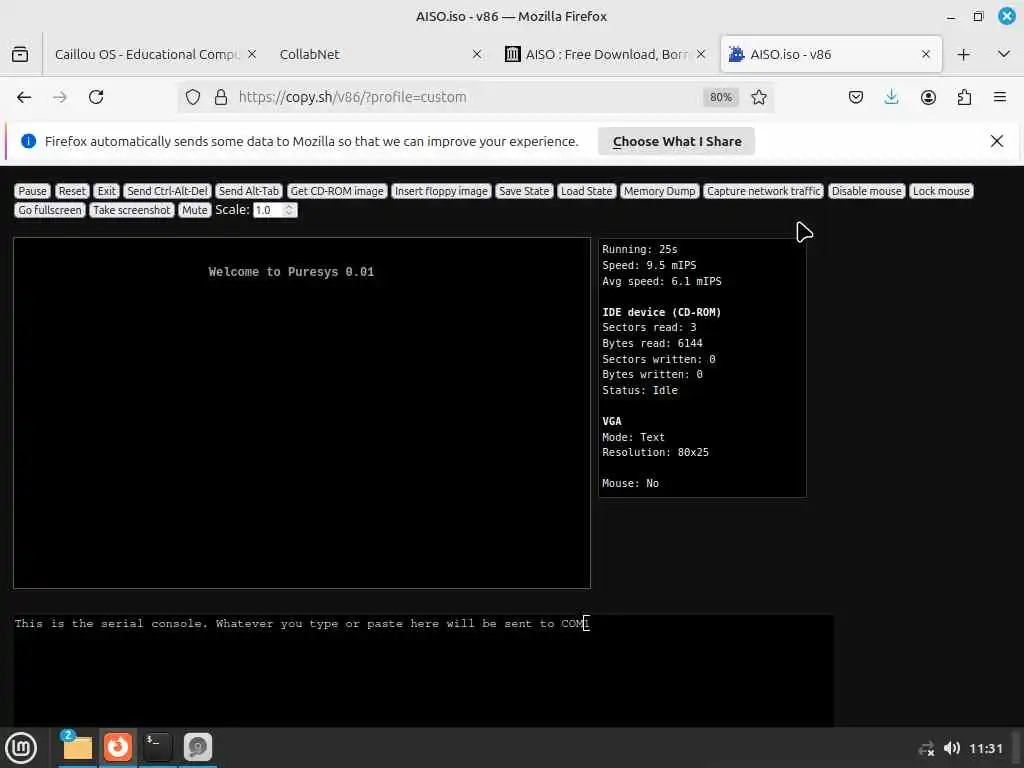Take screenshot of the emulator screen

coord(131,210)
